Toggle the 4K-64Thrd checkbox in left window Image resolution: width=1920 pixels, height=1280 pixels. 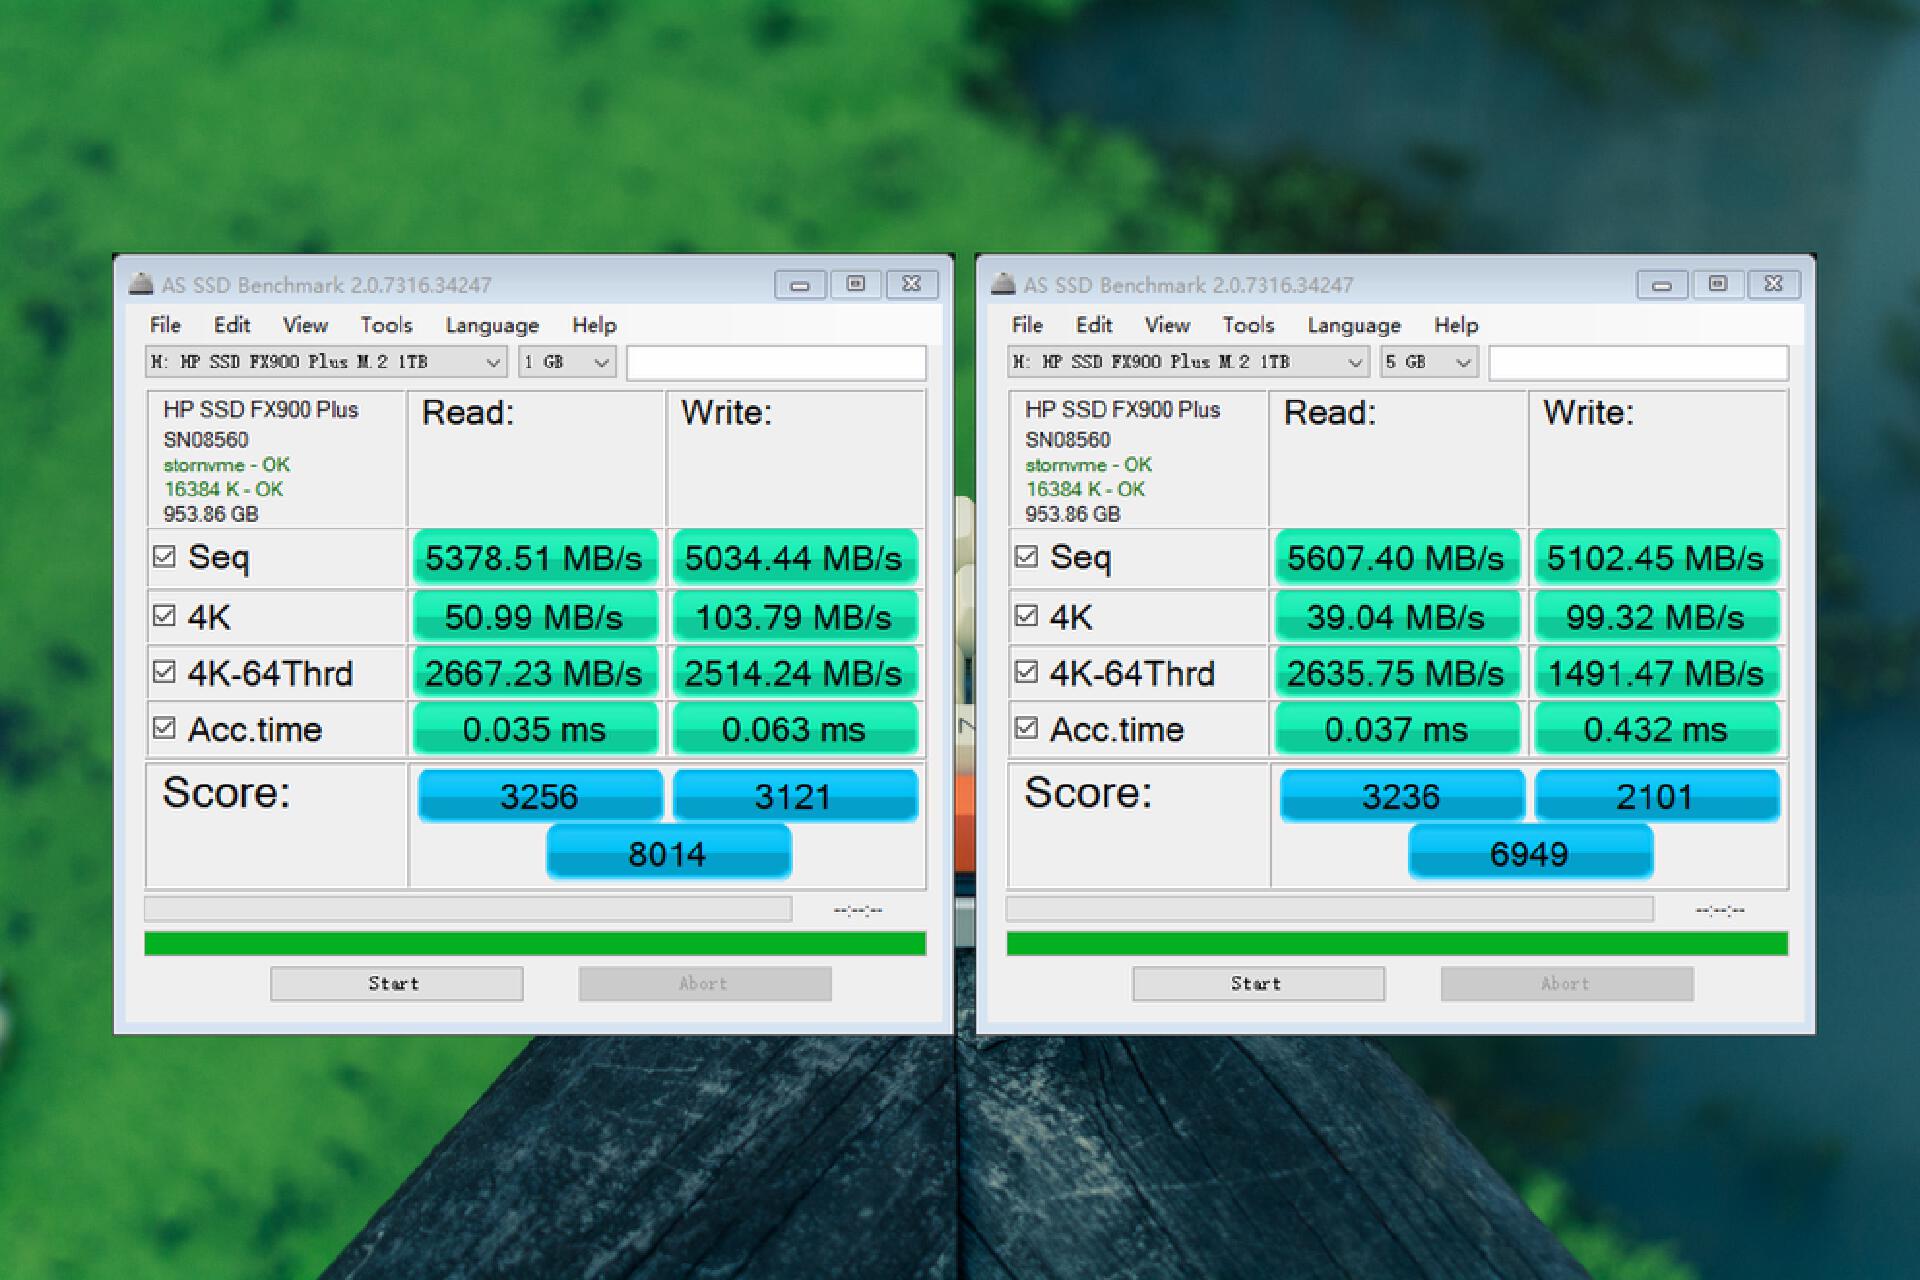tap(166, 672)
